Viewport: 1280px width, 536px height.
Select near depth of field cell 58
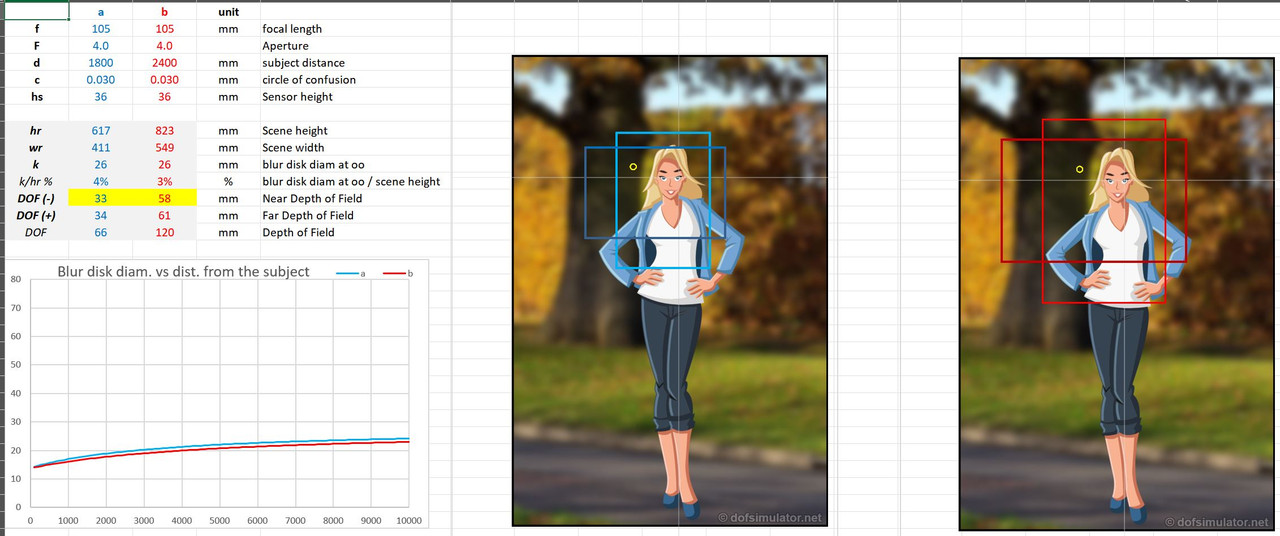164,199
